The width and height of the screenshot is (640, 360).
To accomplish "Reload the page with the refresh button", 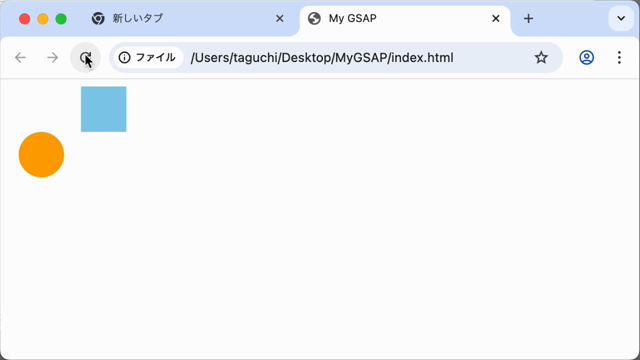I will click(x=85, y=58).
